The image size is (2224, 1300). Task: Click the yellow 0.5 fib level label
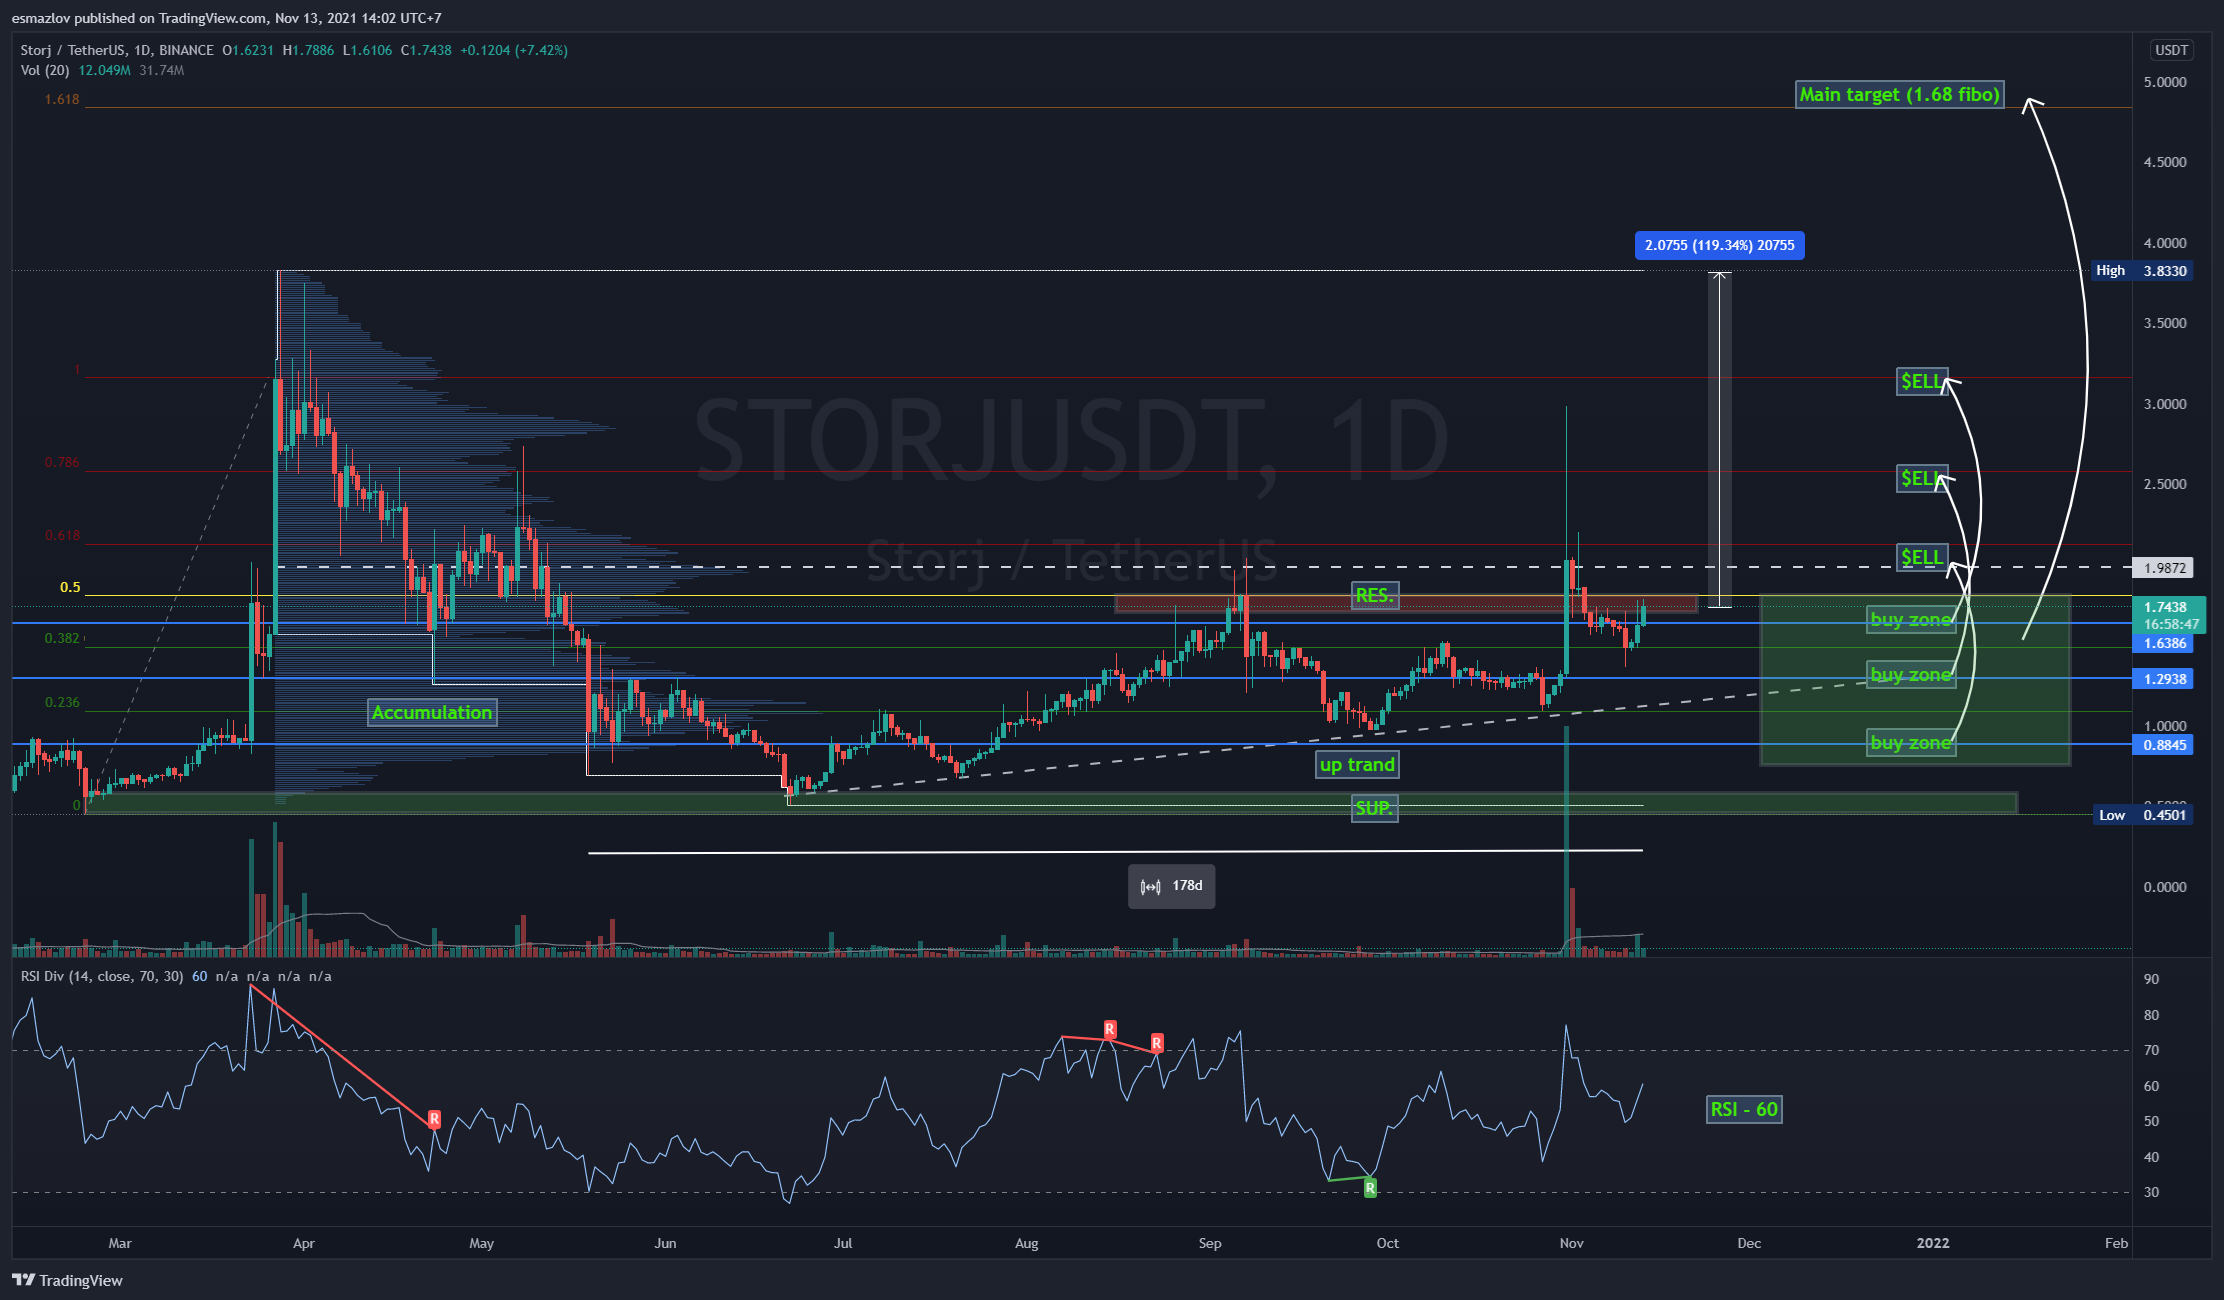point(70,587)
